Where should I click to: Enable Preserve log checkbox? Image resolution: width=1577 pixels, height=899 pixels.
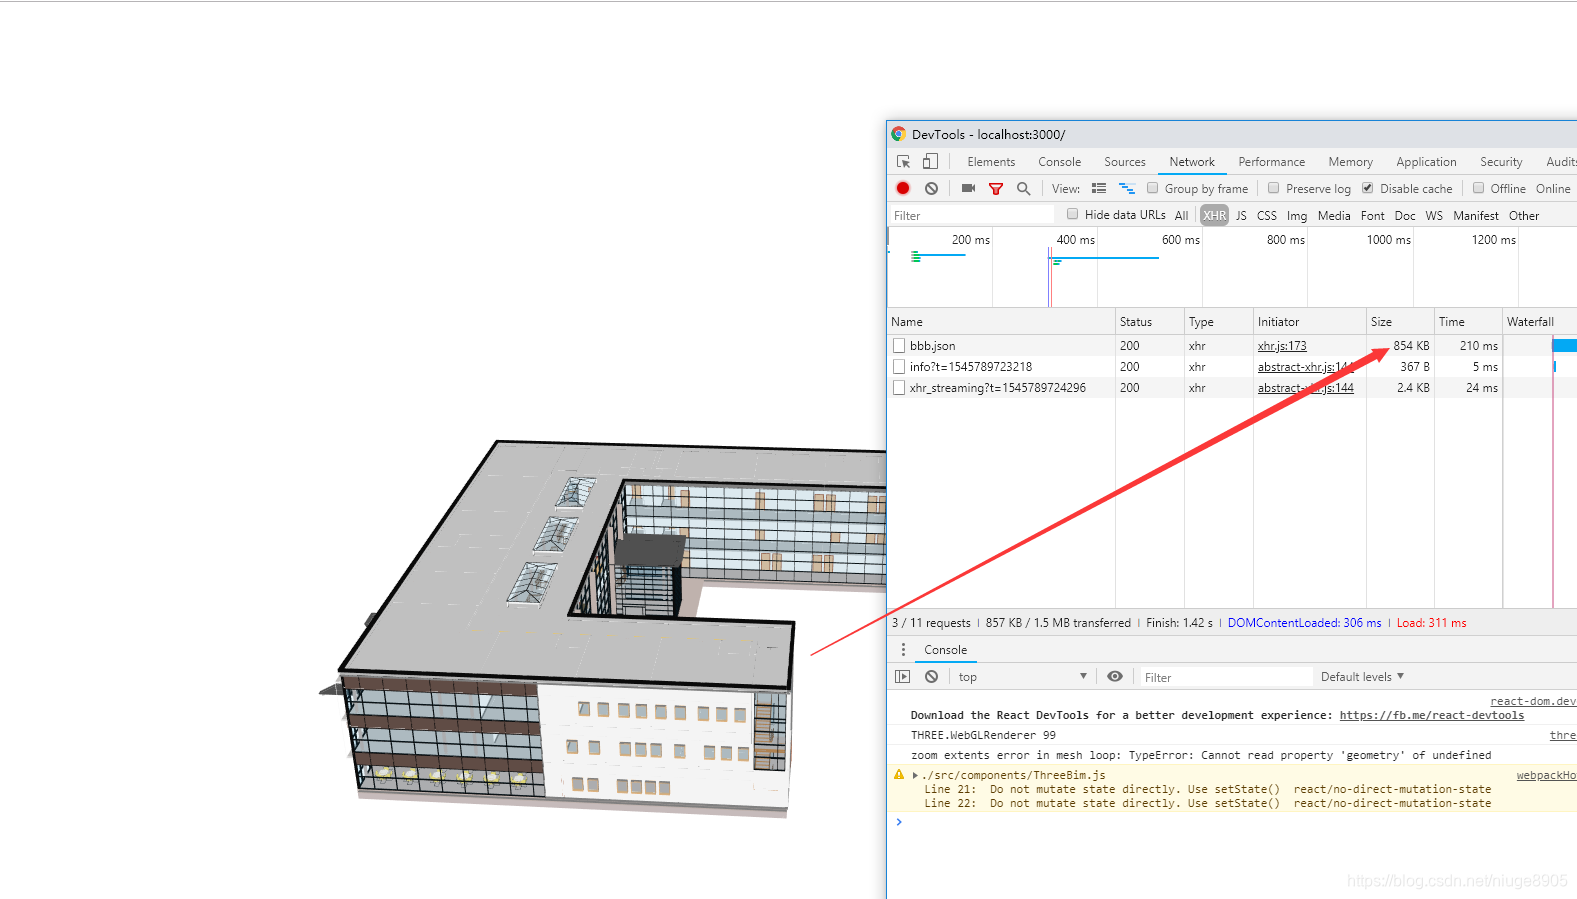click(1273, 188)
